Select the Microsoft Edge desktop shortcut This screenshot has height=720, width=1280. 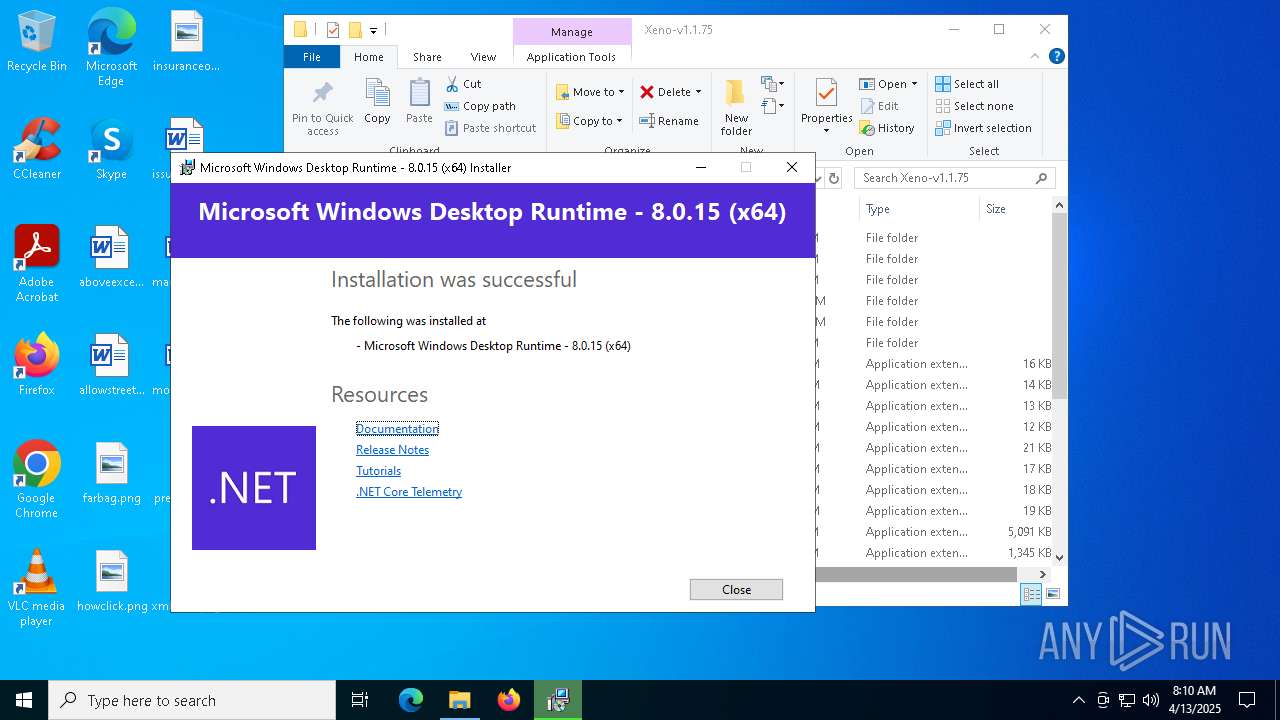(111, 48)
